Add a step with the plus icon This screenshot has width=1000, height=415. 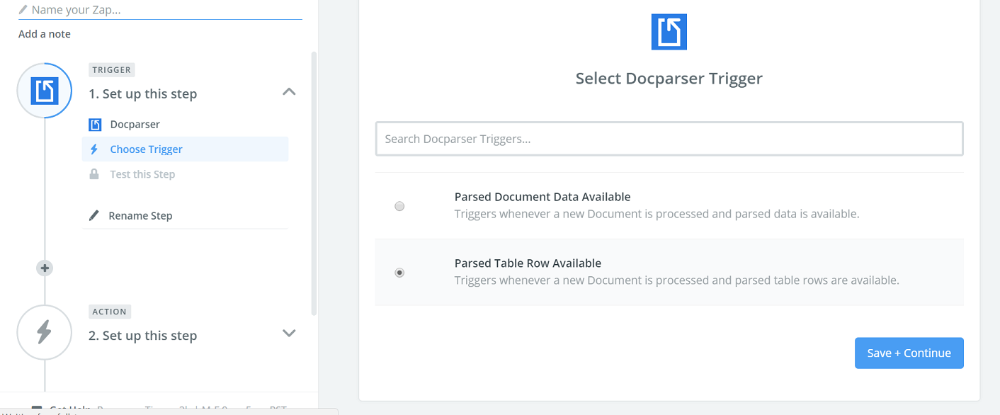(x=45, y=268)
